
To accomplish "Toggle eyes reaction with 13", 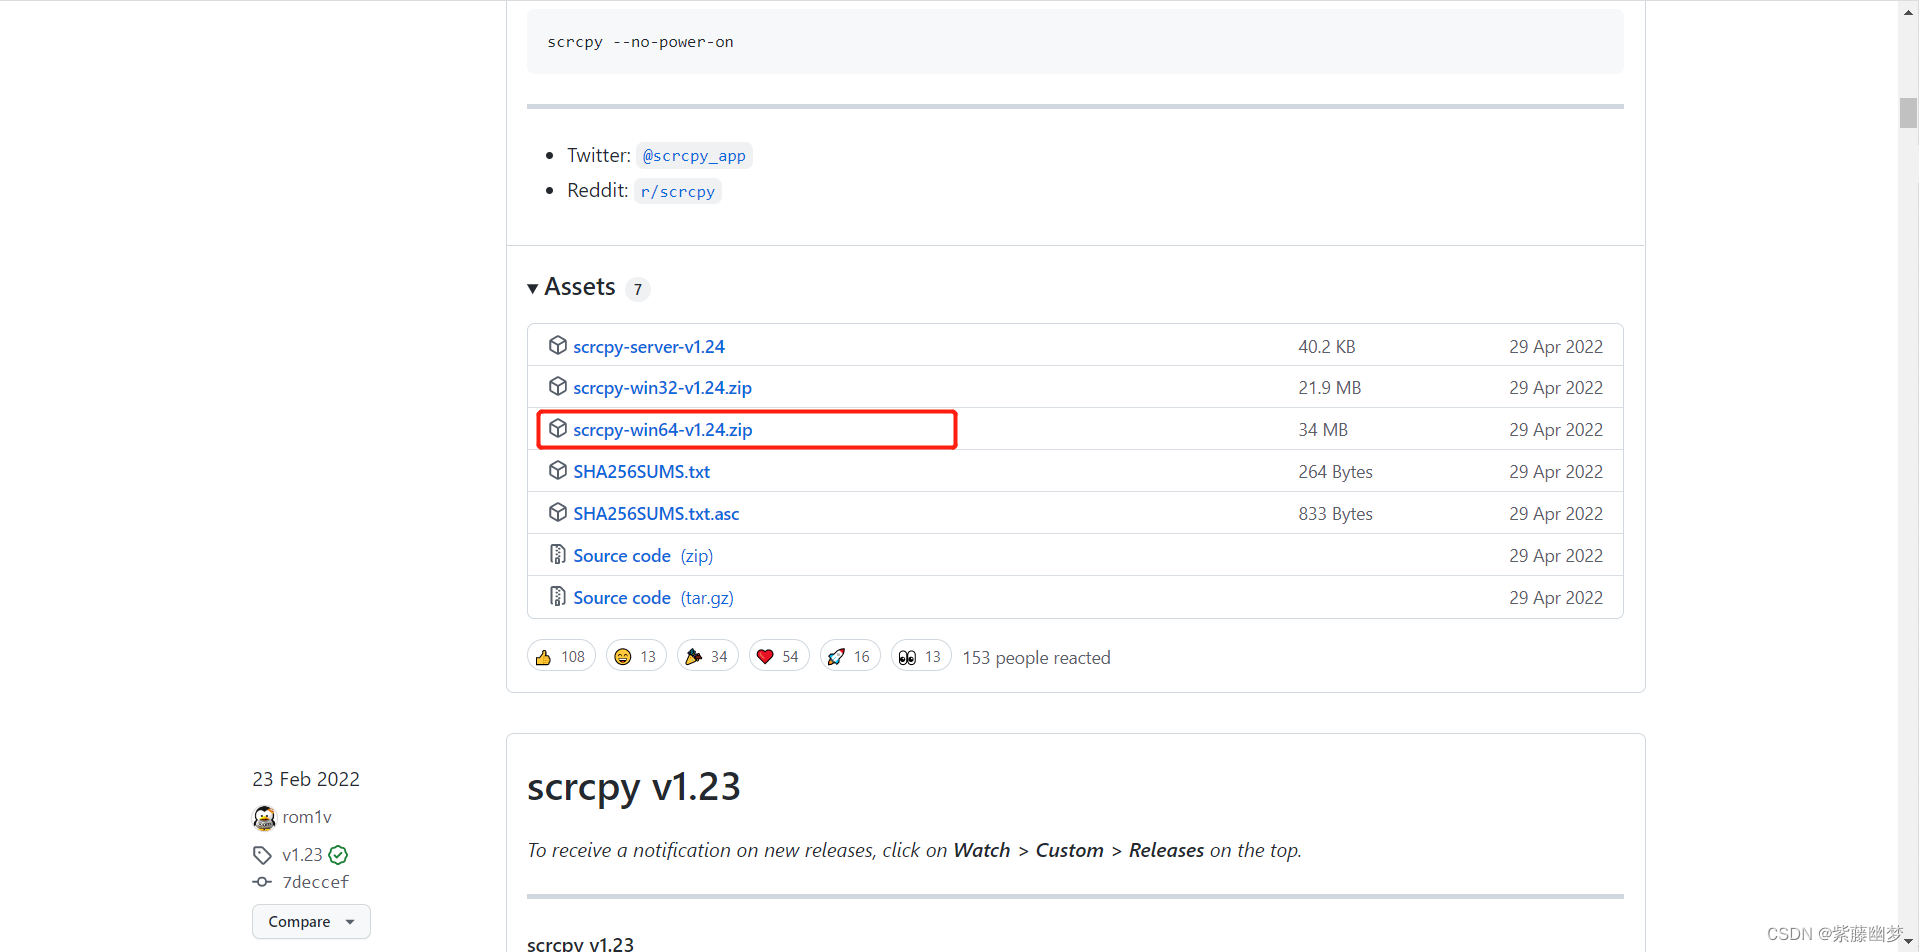I will 920,656.
